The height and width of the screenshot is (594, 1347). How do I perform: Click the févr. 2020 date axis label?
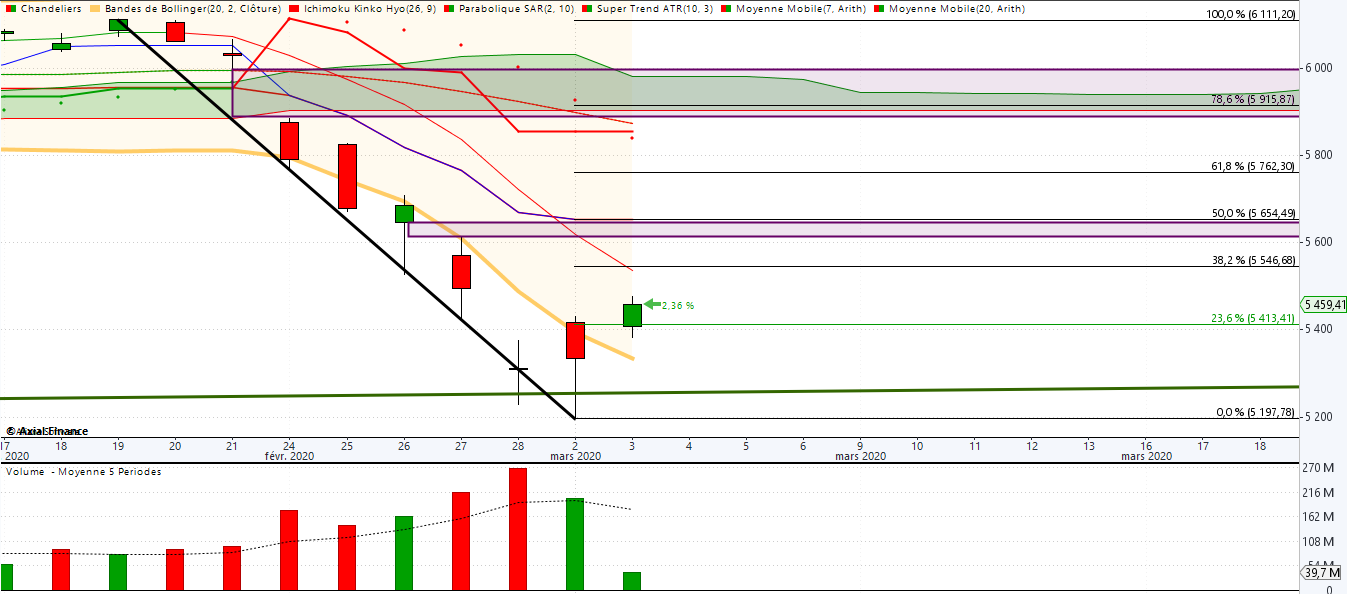290,456
